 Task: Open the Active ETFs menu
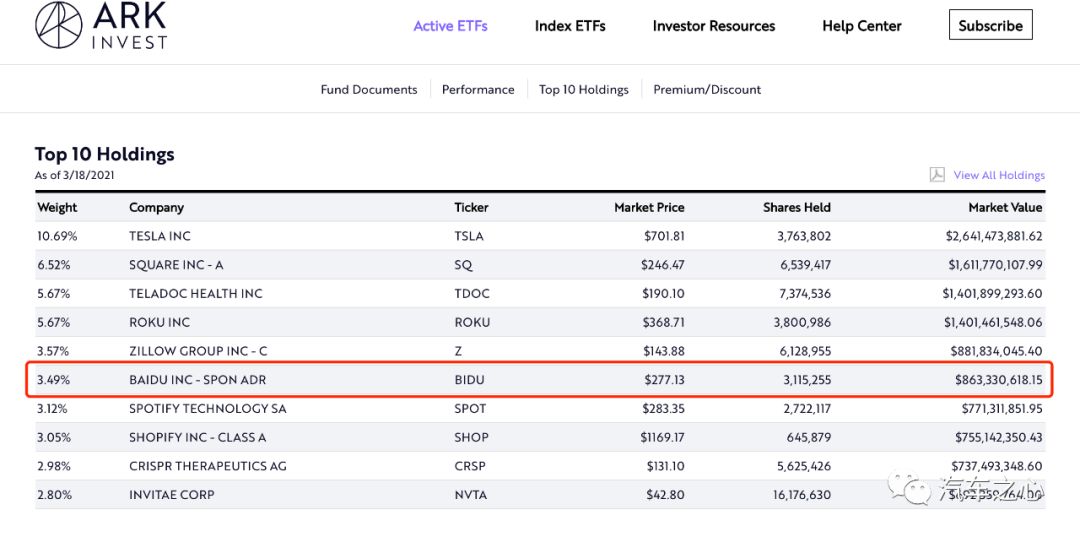pyautogui.click(x=450, y=26)
